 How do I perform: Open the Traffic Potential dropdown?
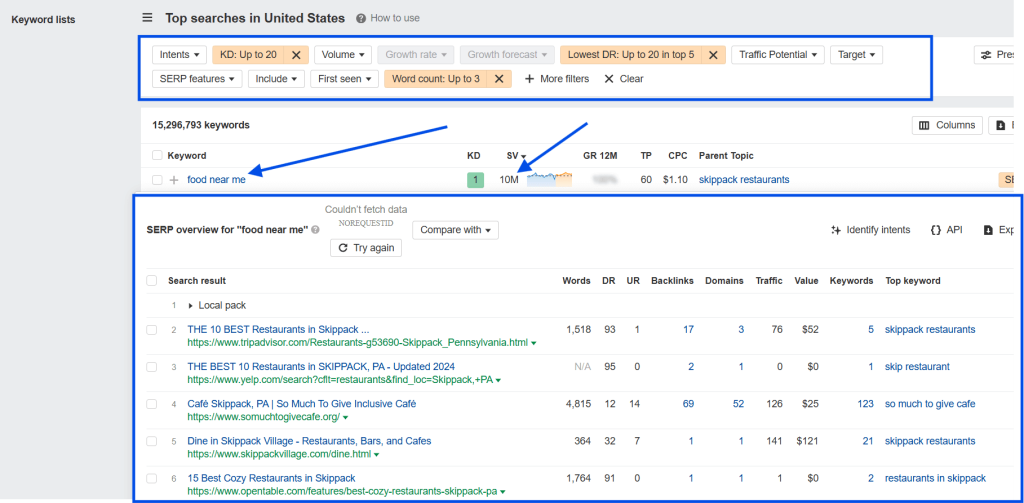[x=778, y=55]
